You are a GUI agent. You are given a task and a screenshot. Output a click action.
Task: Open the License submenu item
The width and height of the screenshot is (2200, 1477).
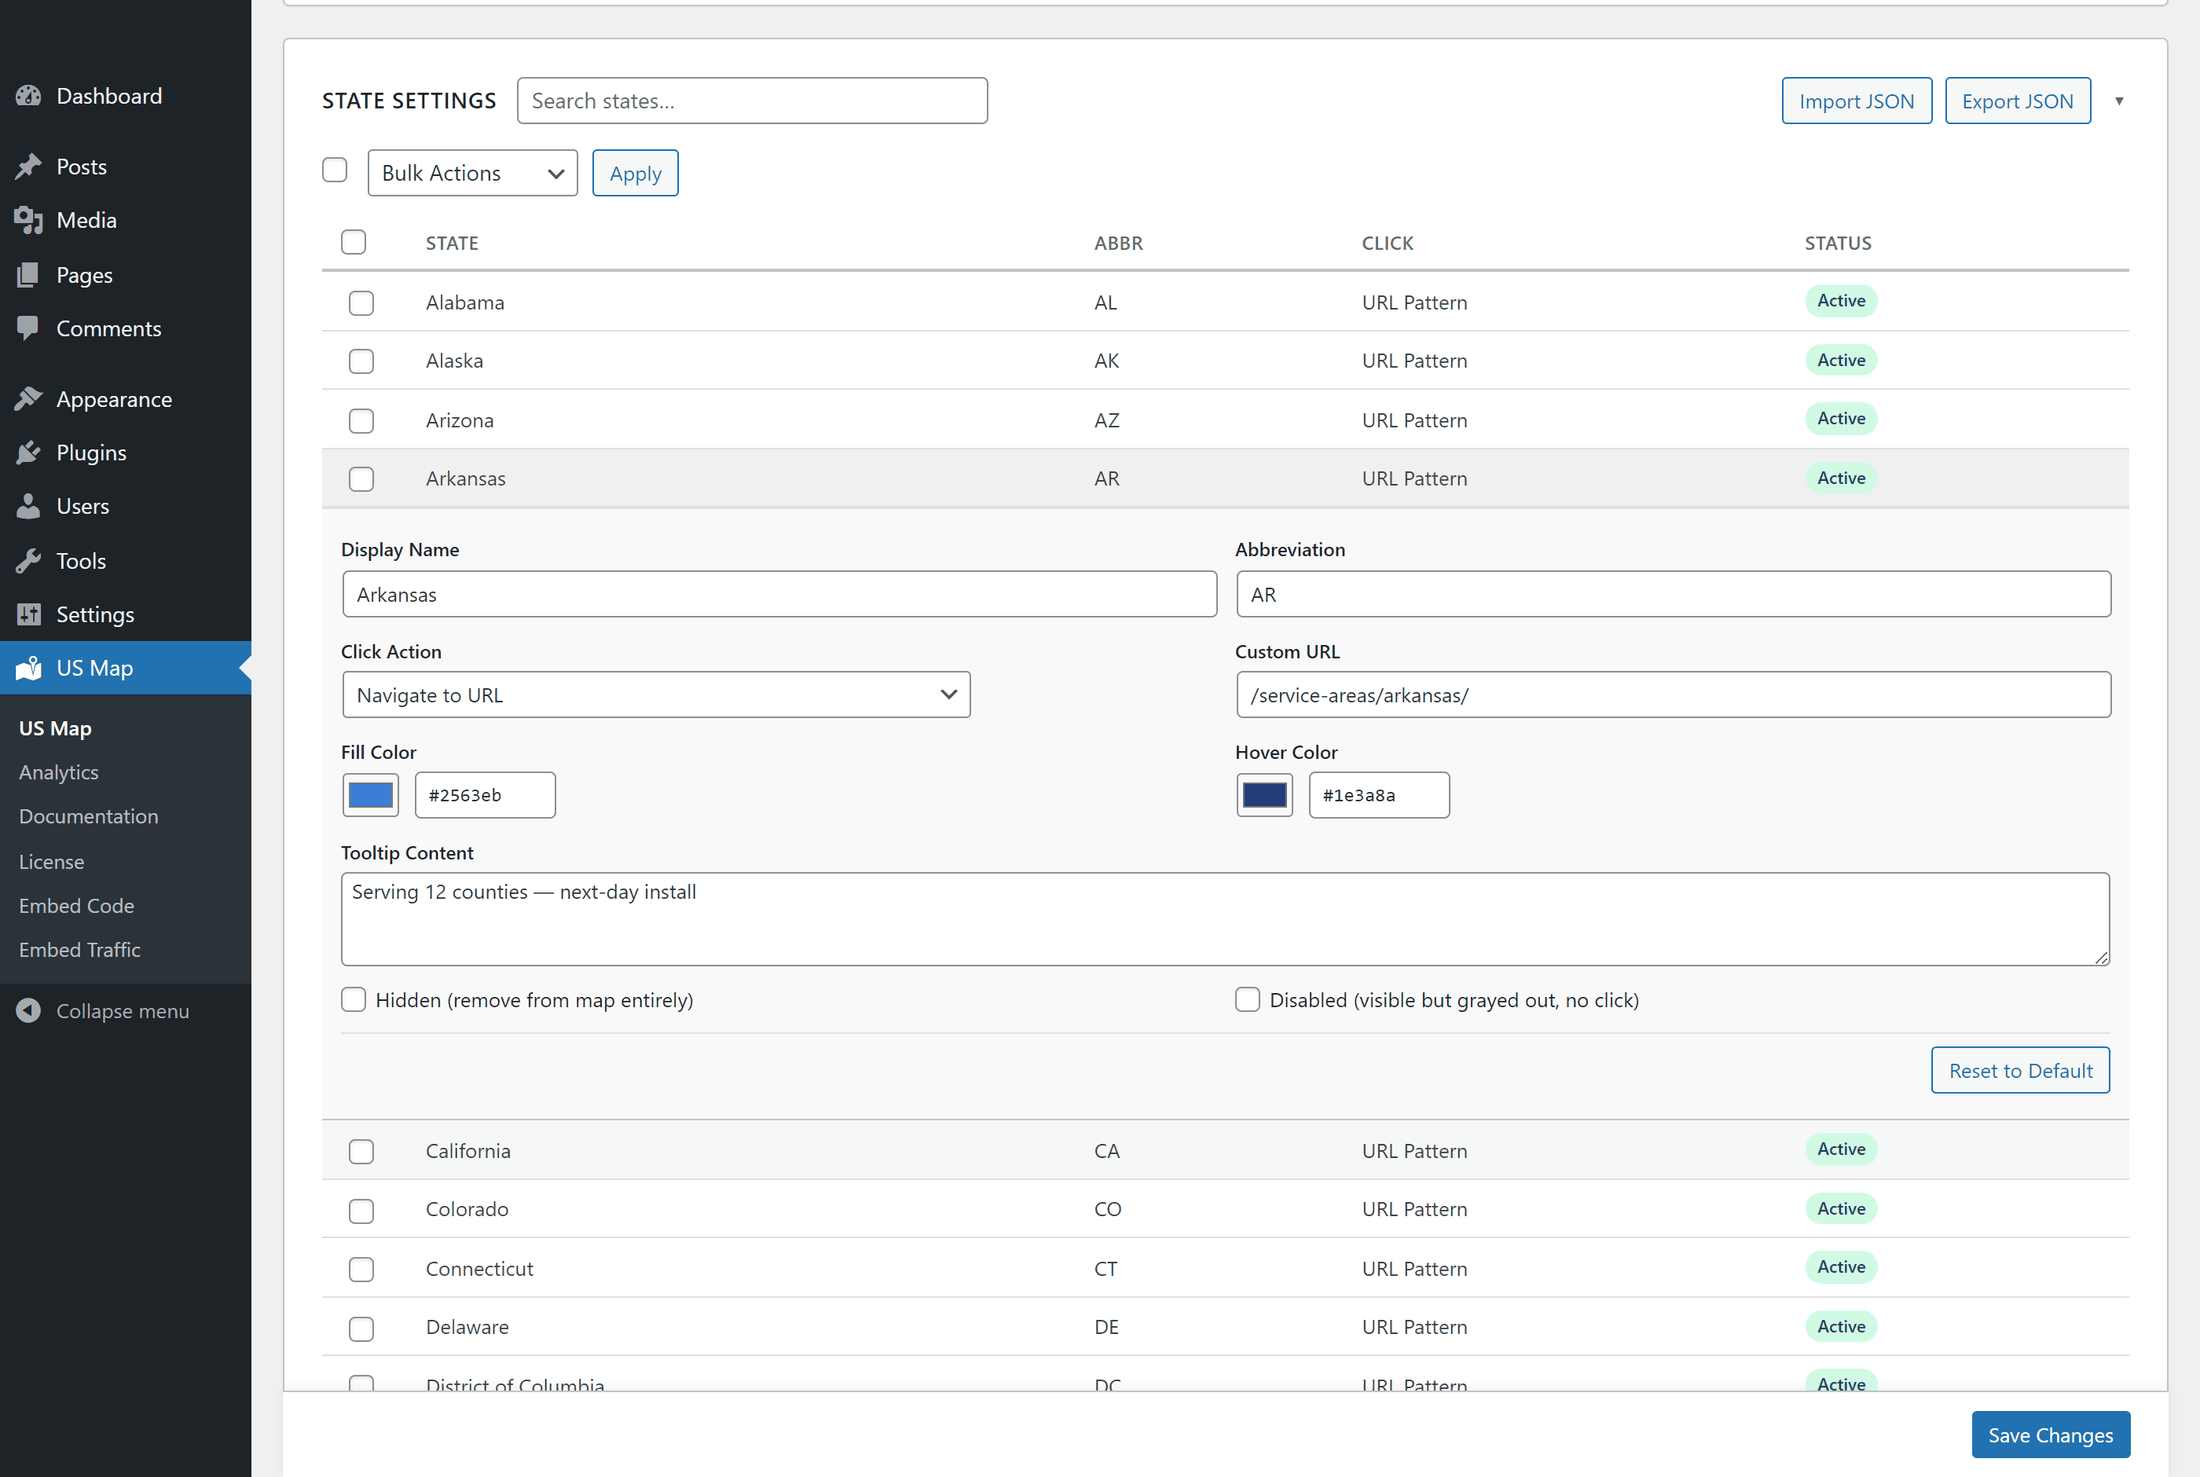tap(52, 861)
